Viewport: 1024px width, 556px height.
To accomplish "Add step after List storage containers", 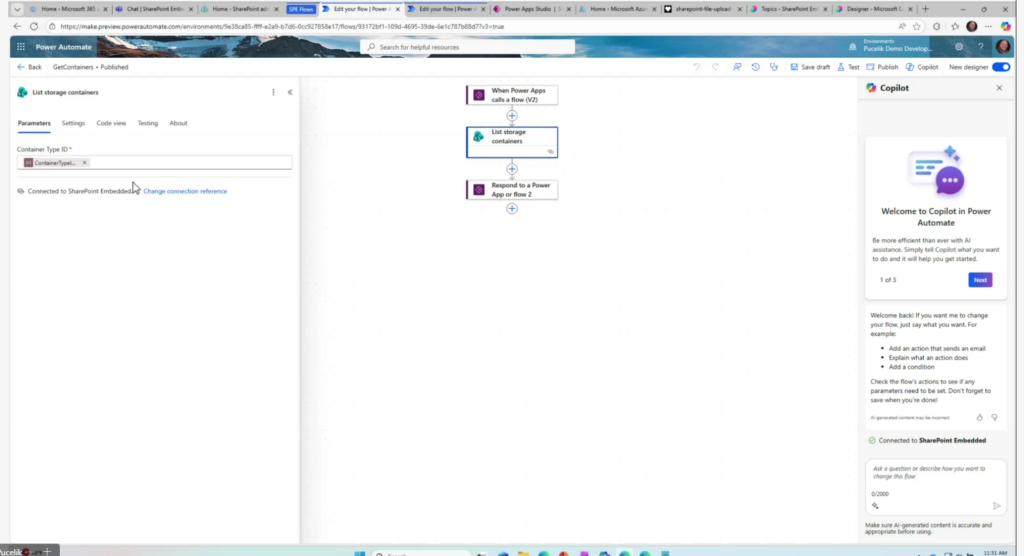I will click(x=512, y=169).
